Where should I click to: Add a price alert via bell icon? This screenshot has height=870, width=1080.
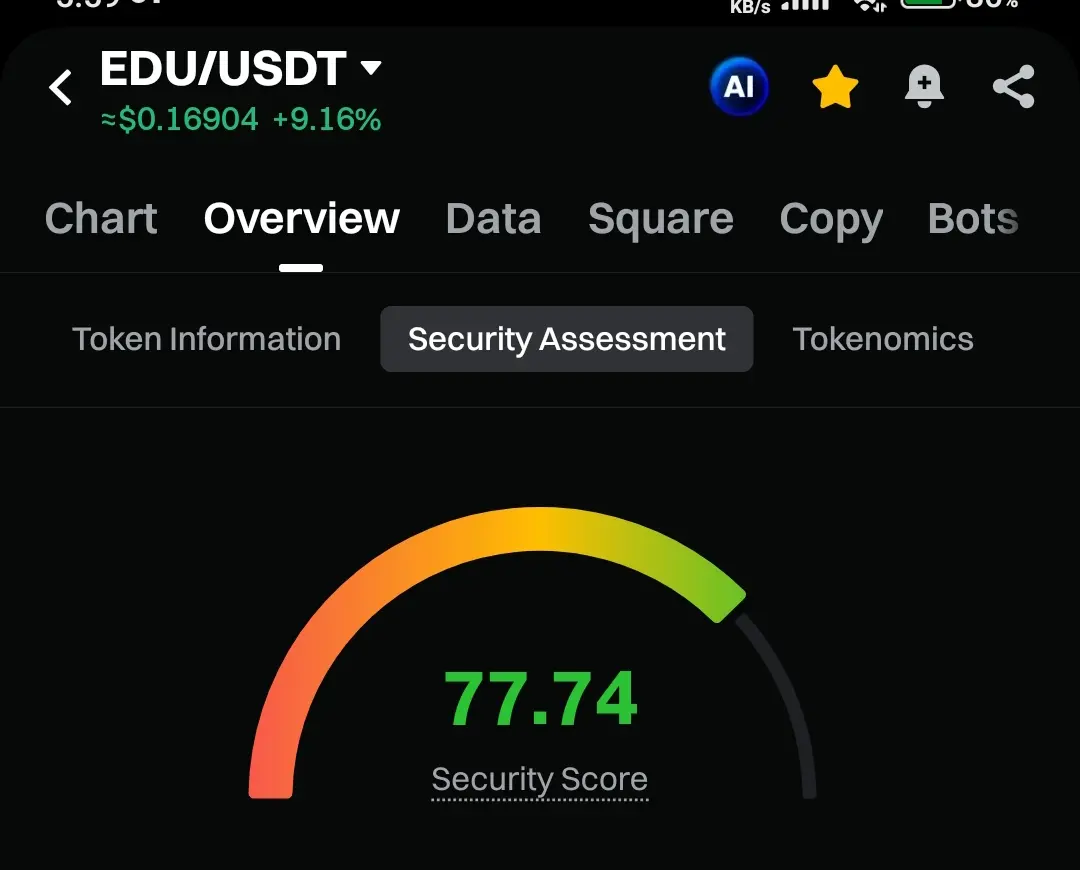point(924,87)
